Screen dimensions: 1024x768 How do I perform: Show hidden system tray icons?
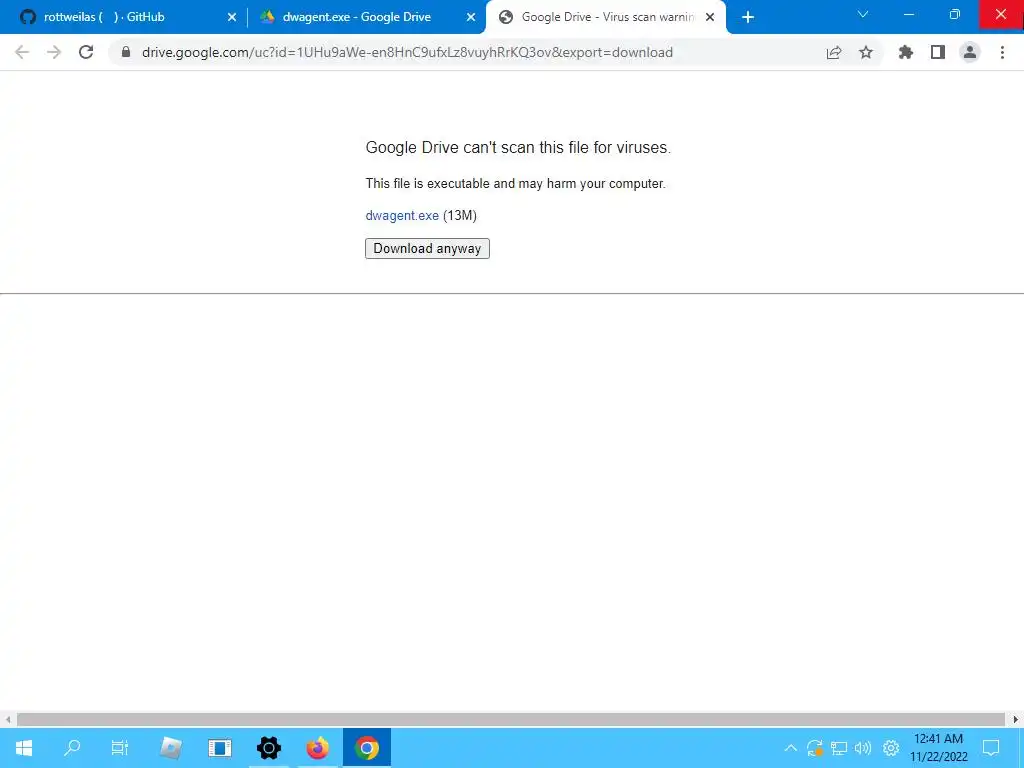tap(790, 748)
